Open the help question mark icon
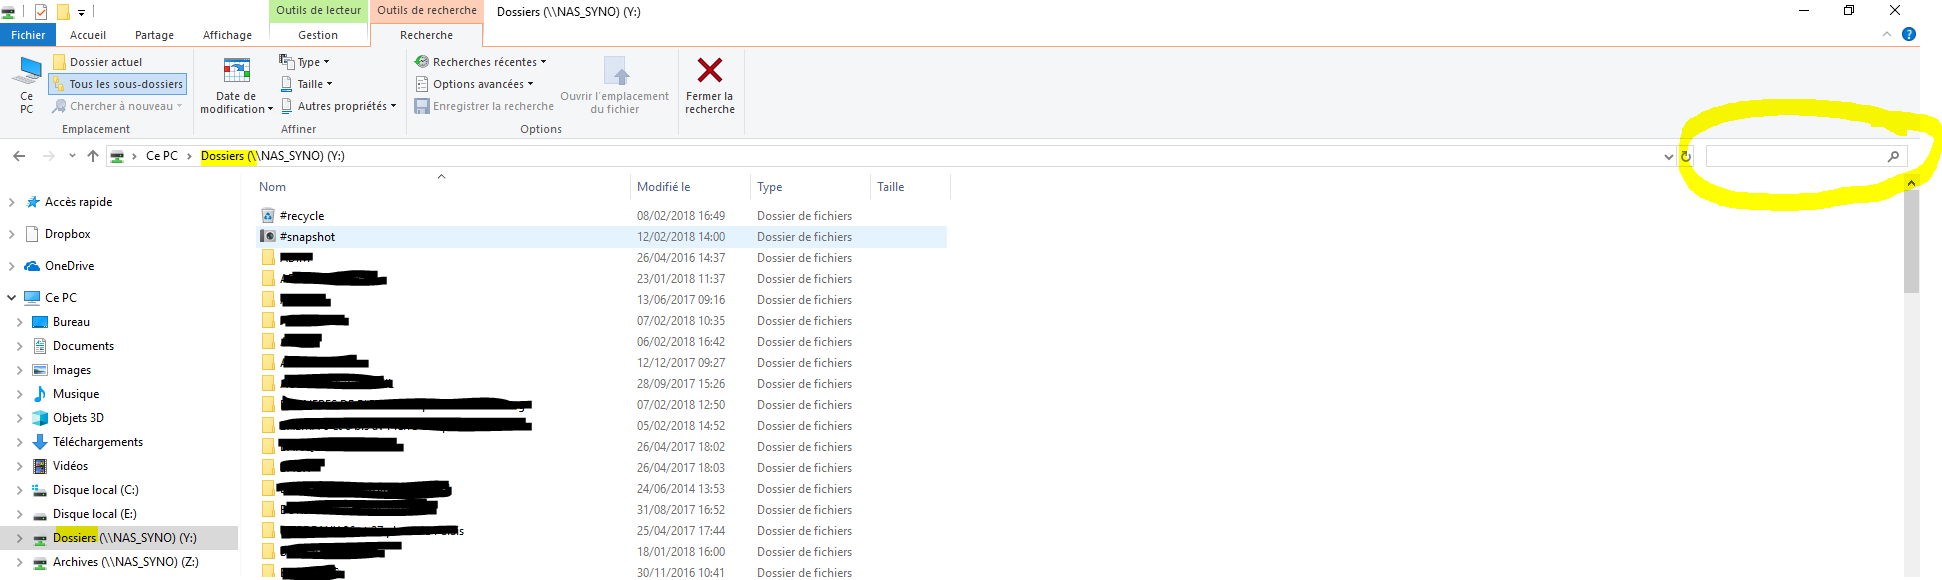 point(1908,34)
